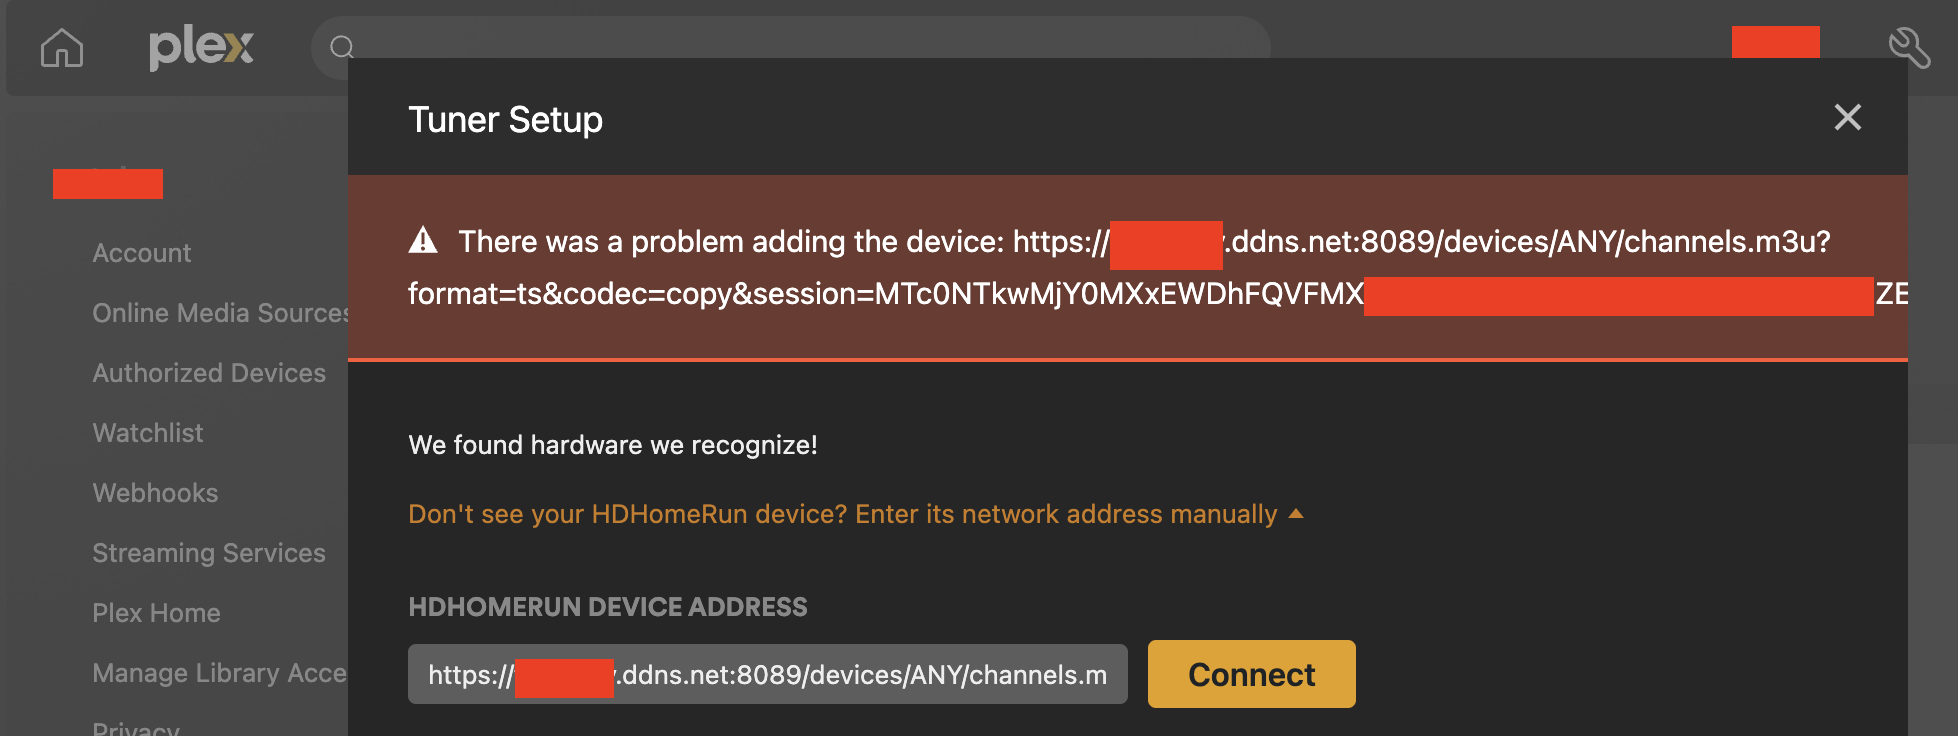Click the warning triangle in the error banner
The width and height of the screenshot is (1958, 736).
click(x=423, y=241)
